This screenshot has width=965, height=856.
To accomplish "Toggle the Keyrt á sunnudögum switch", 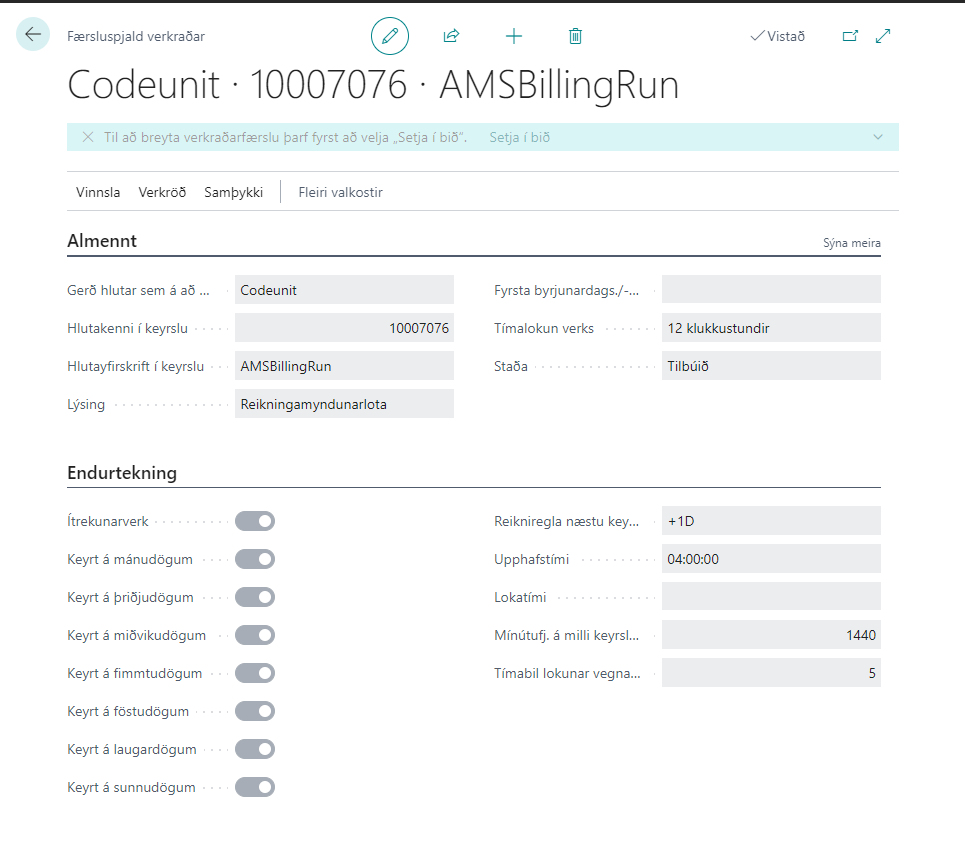I will [x=255, y=787].
